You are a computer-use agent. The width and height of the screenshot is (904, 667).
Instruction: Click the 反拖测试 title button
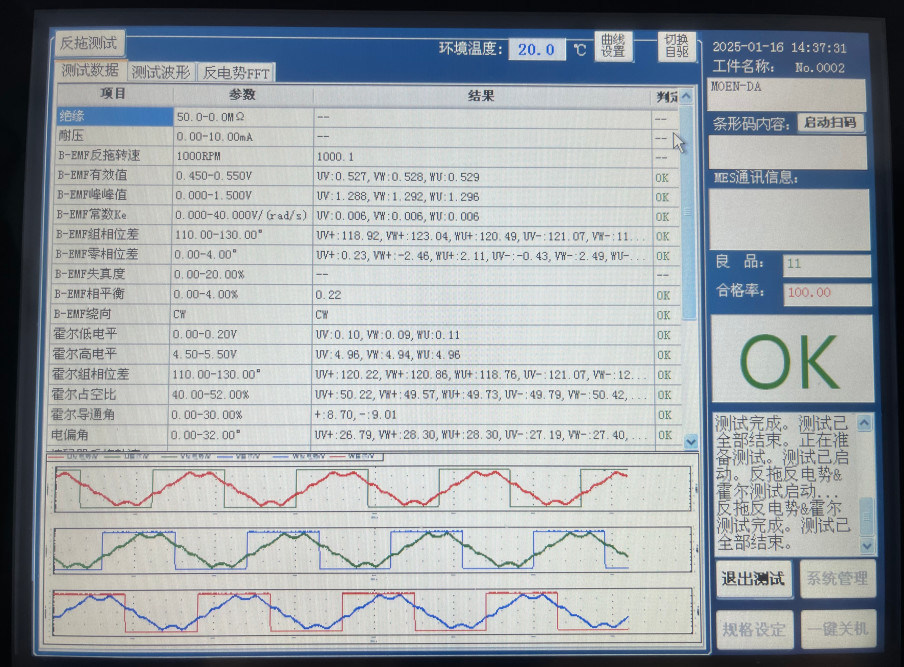point(89,43)
